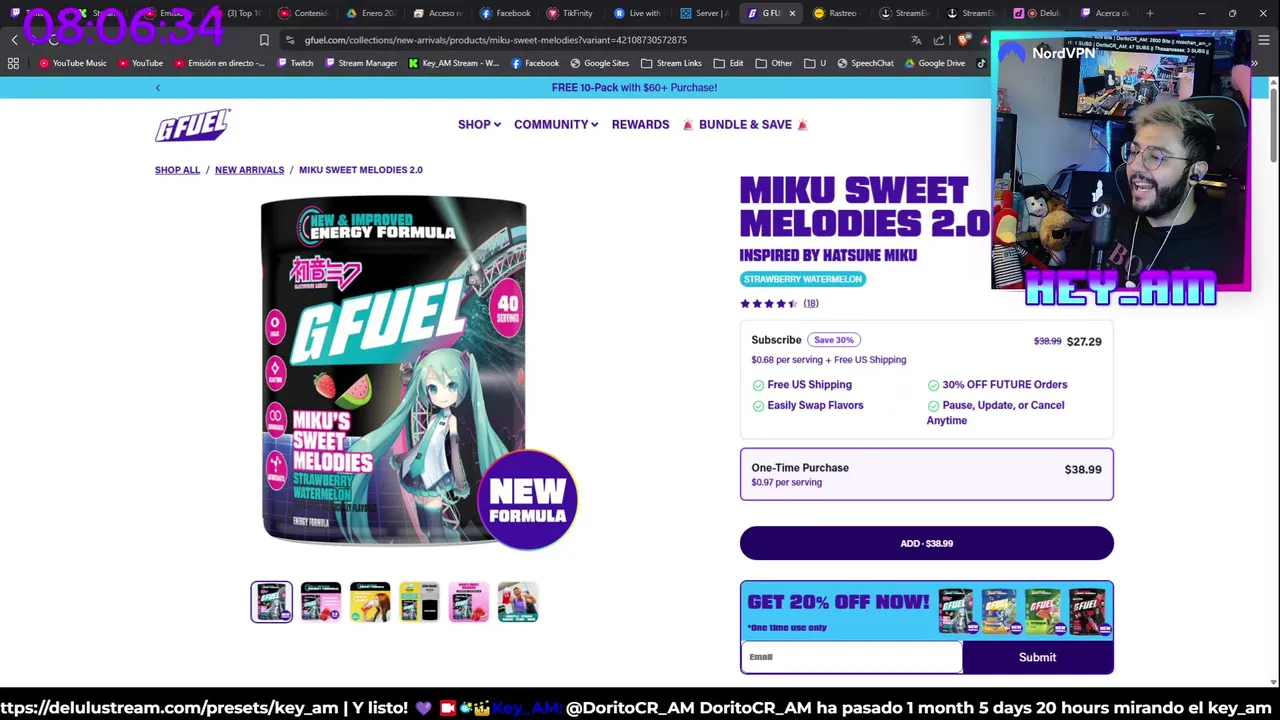Open Stream Links bookmark folder
The height and width of the screenshot is (720, 1280).
click(671, 63)
